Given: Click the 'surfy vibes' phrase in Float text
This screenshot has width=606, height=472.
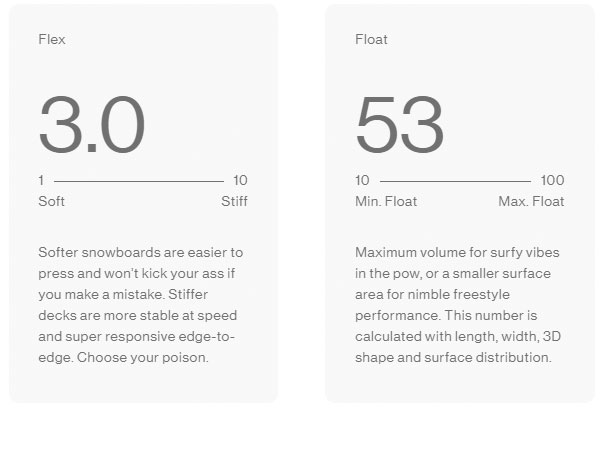Looking at the screenshot, I should (516, 253).
